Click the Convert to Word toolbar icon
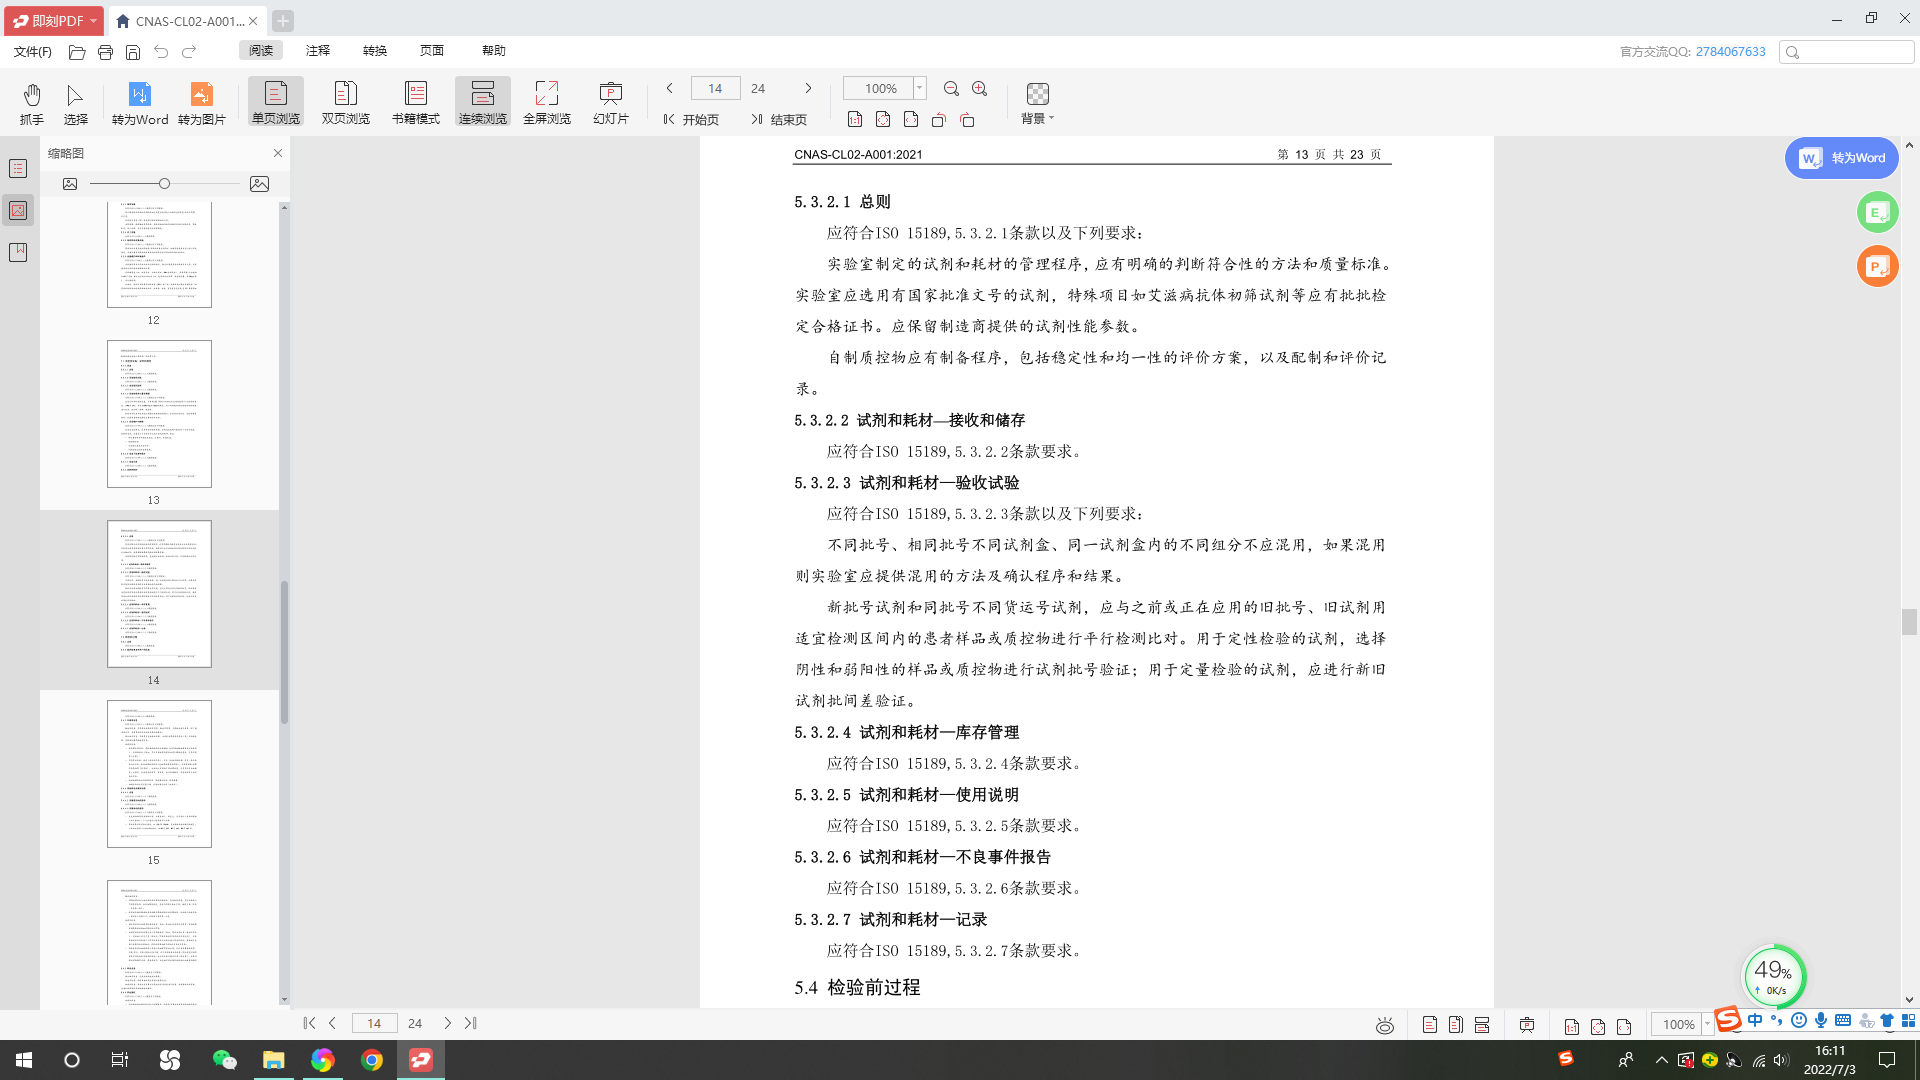Viewport: 1920px width, 1080px height. (139, 103)
